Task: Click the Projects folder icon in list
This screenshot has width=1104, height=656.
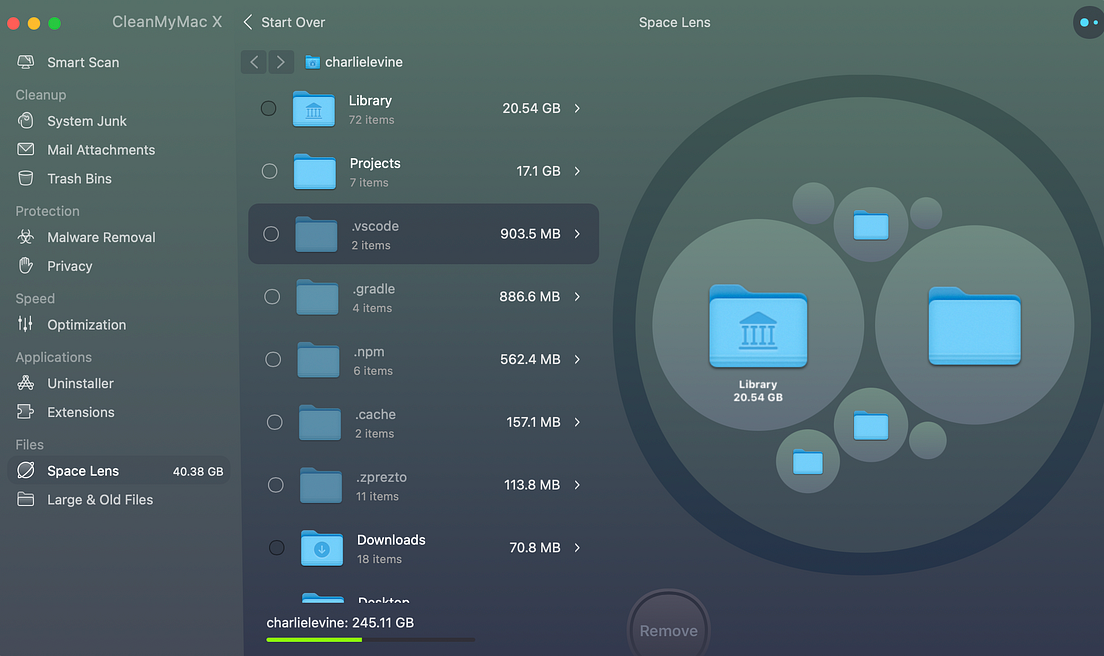Action: tap(315, 172)
